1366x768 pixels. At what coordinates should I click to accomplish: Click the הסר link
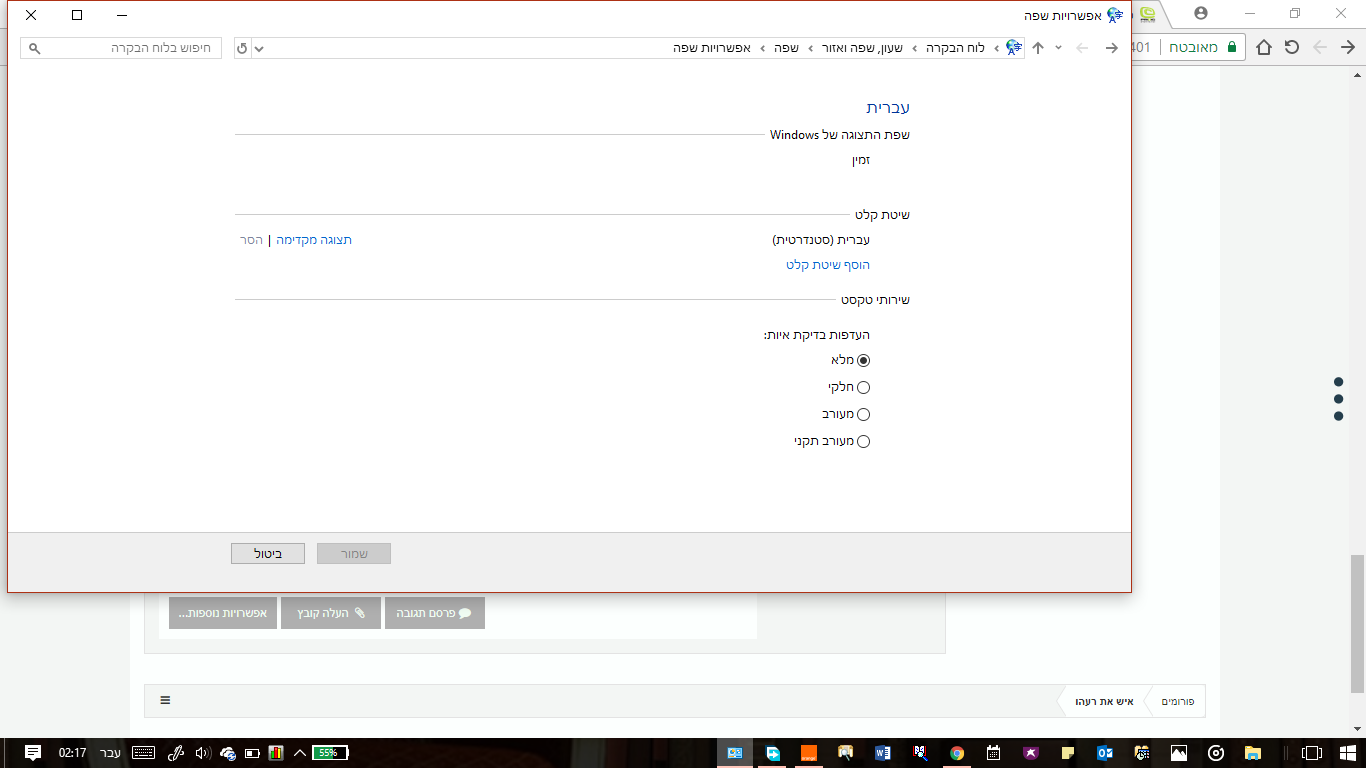[x=251, y=240]
